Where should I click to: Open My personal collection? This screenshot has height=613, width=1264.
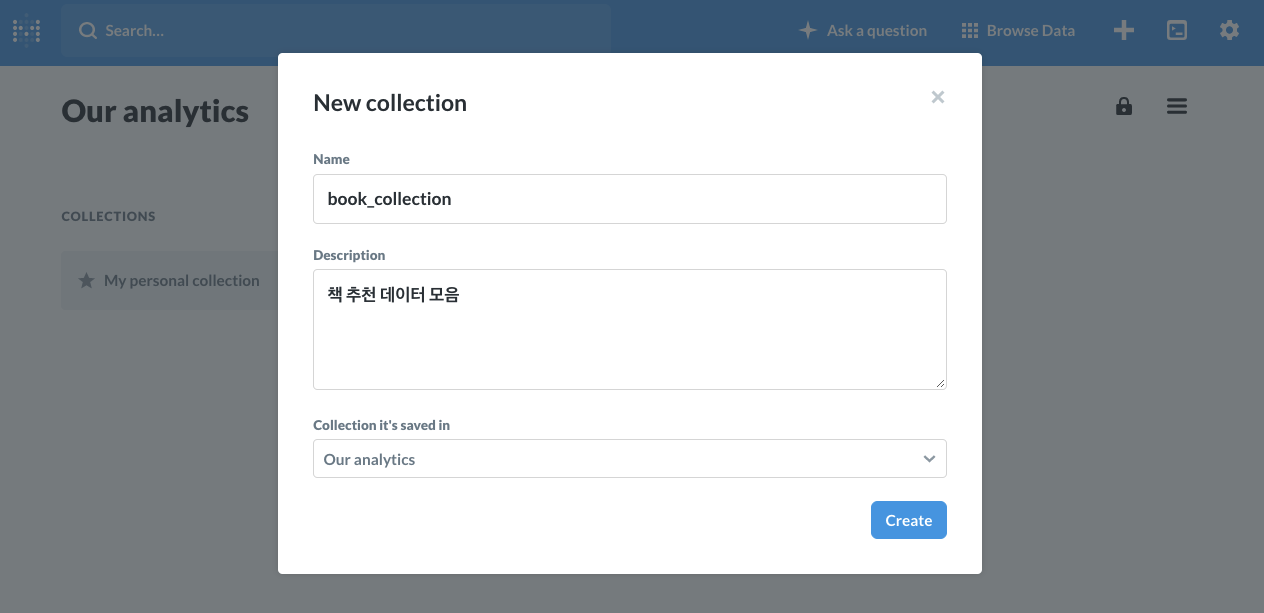(170, 280)
